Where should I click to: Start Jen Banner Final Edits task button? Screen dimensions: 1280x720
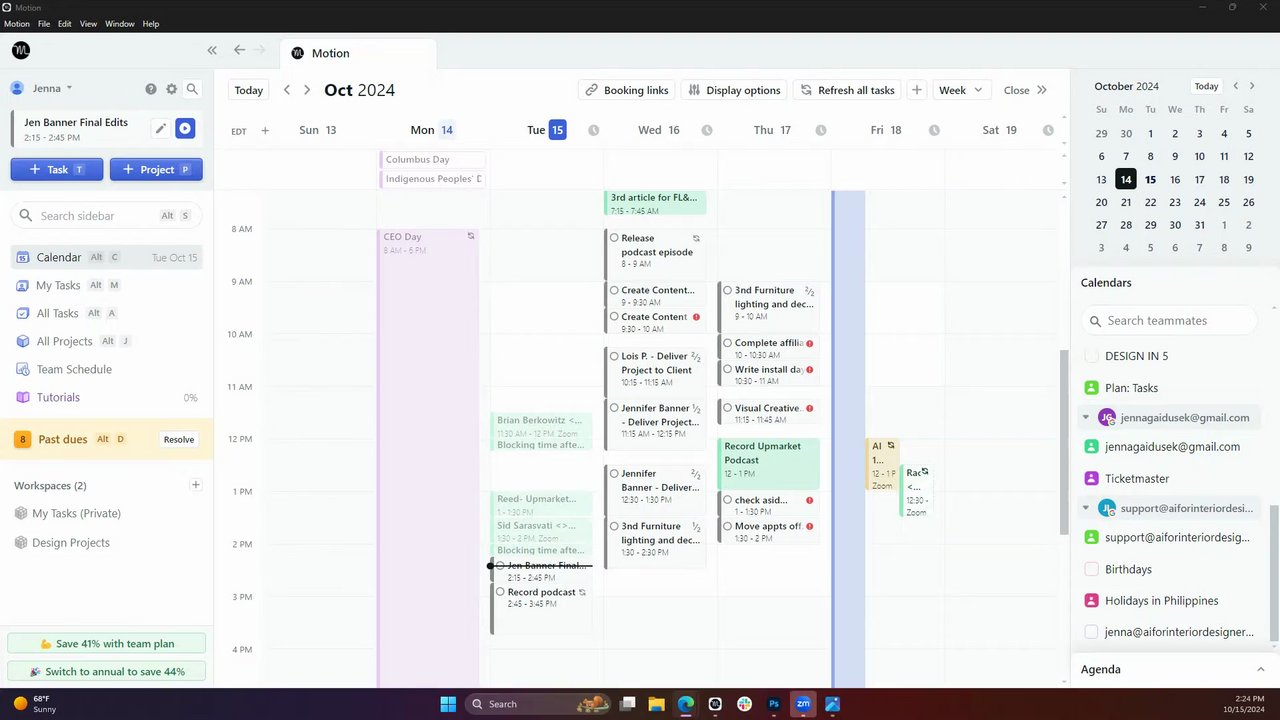point(185,128)
